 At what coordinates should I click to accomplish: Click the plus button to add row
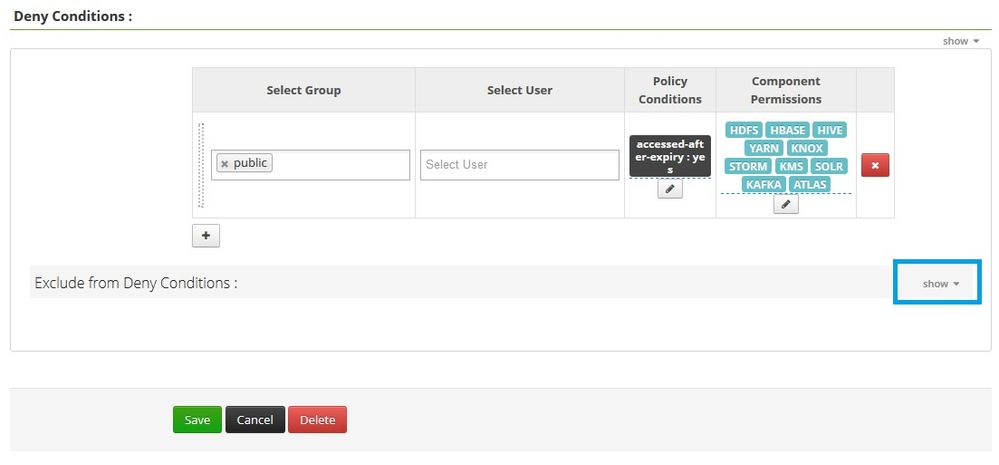pyautogui.click(x=205, y=236)
